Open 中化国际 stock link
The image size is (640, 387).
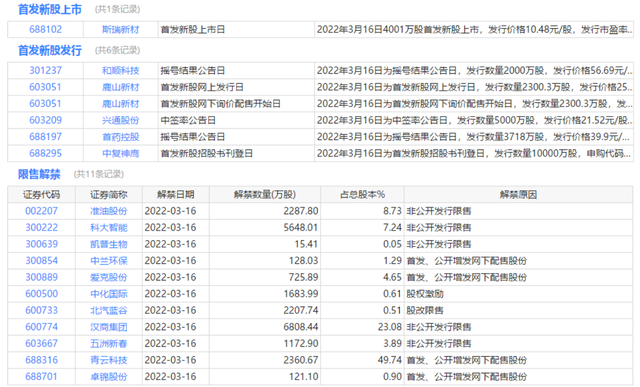pyautogui.click(x=109, y=294)
